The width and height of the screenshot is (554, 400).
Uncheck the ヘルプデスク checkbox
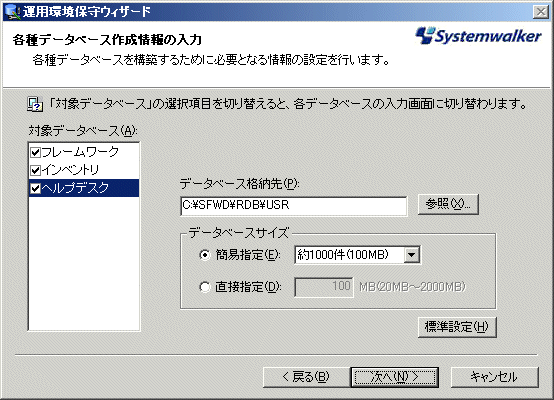point(35,188)
